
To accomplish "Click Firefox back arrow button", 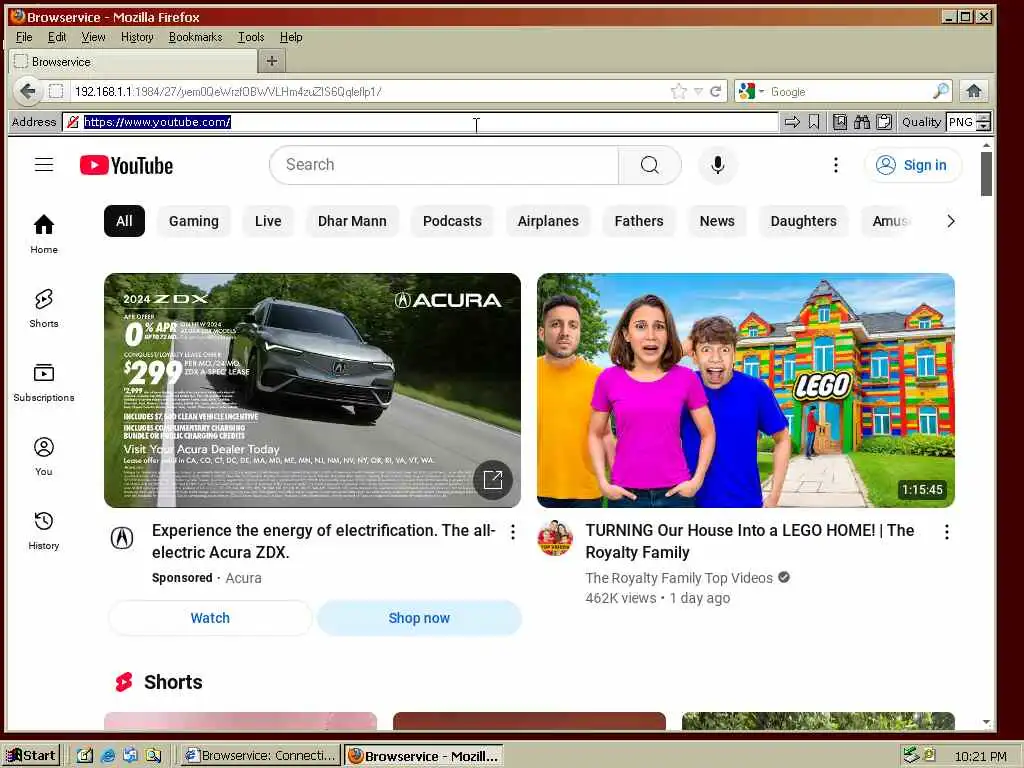I will [x=27, y=91].
